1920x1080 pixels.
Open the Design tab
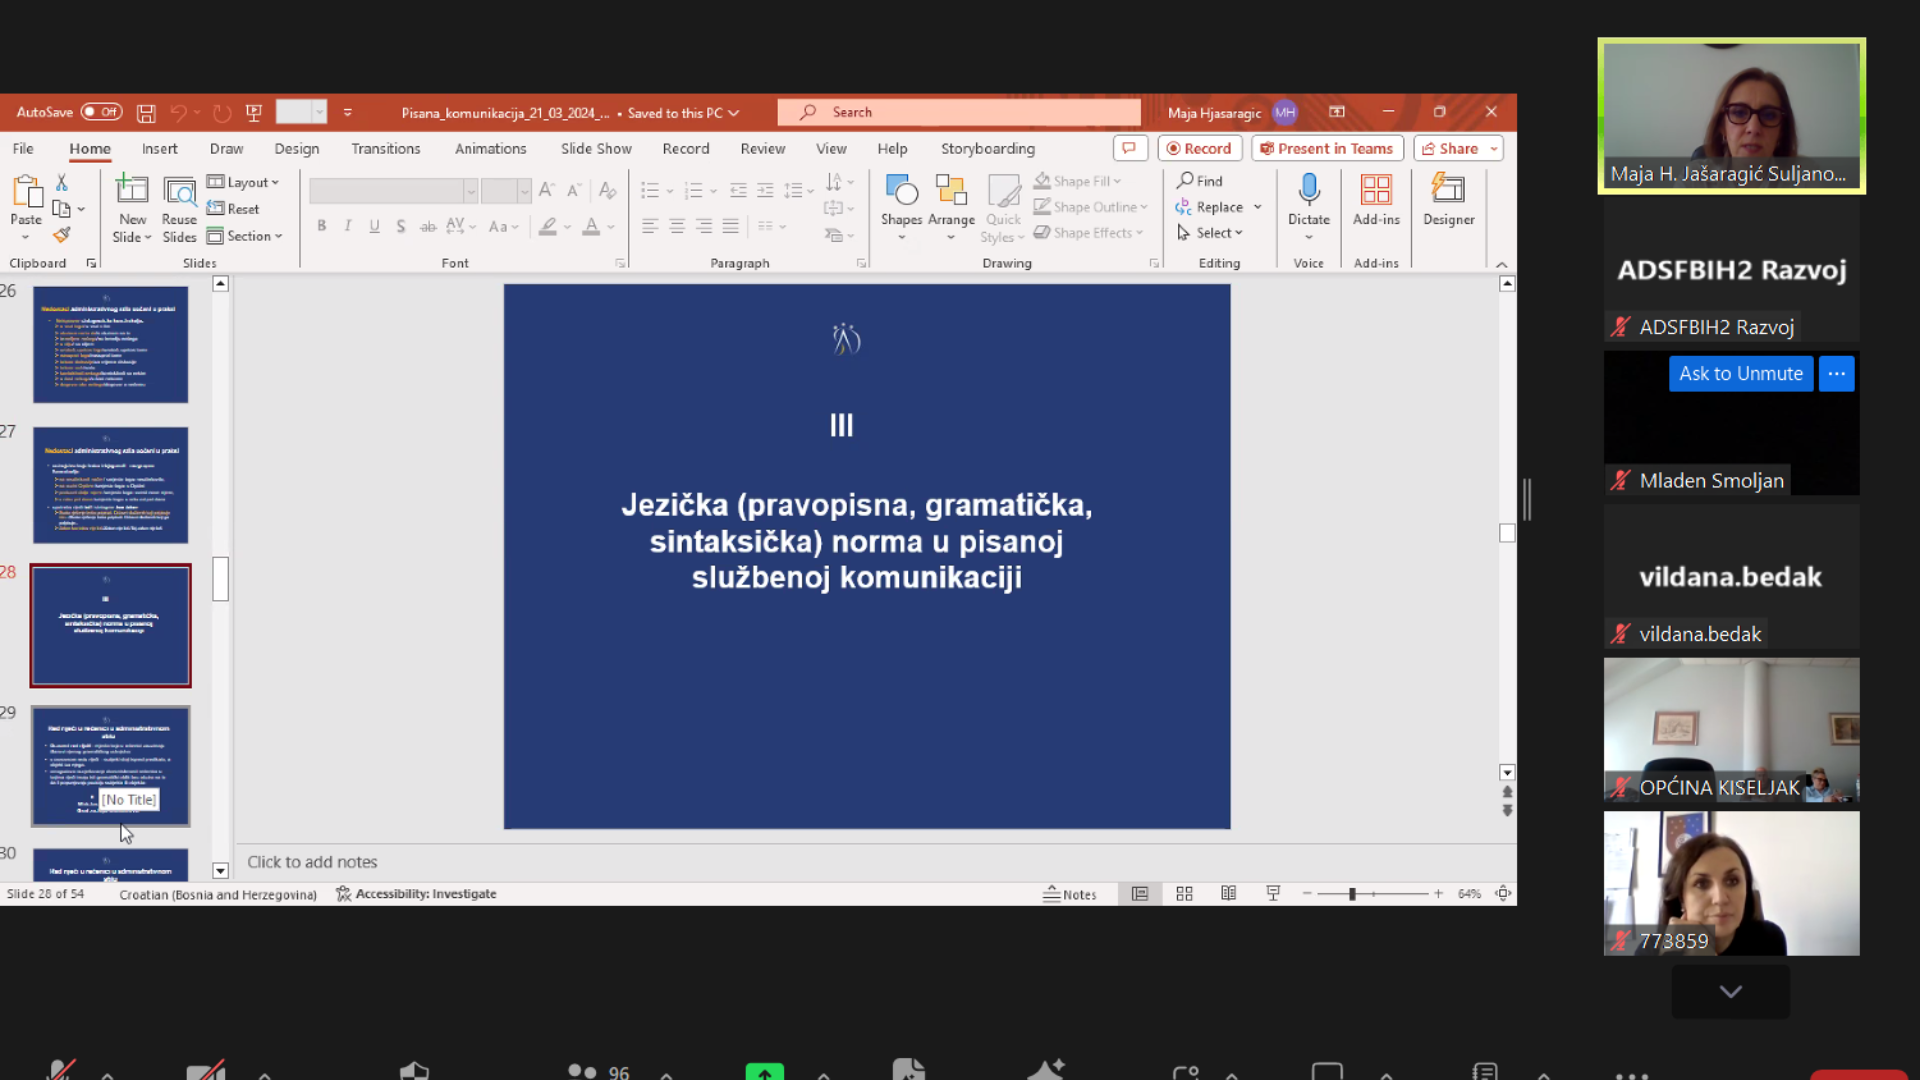click(297, 148)
